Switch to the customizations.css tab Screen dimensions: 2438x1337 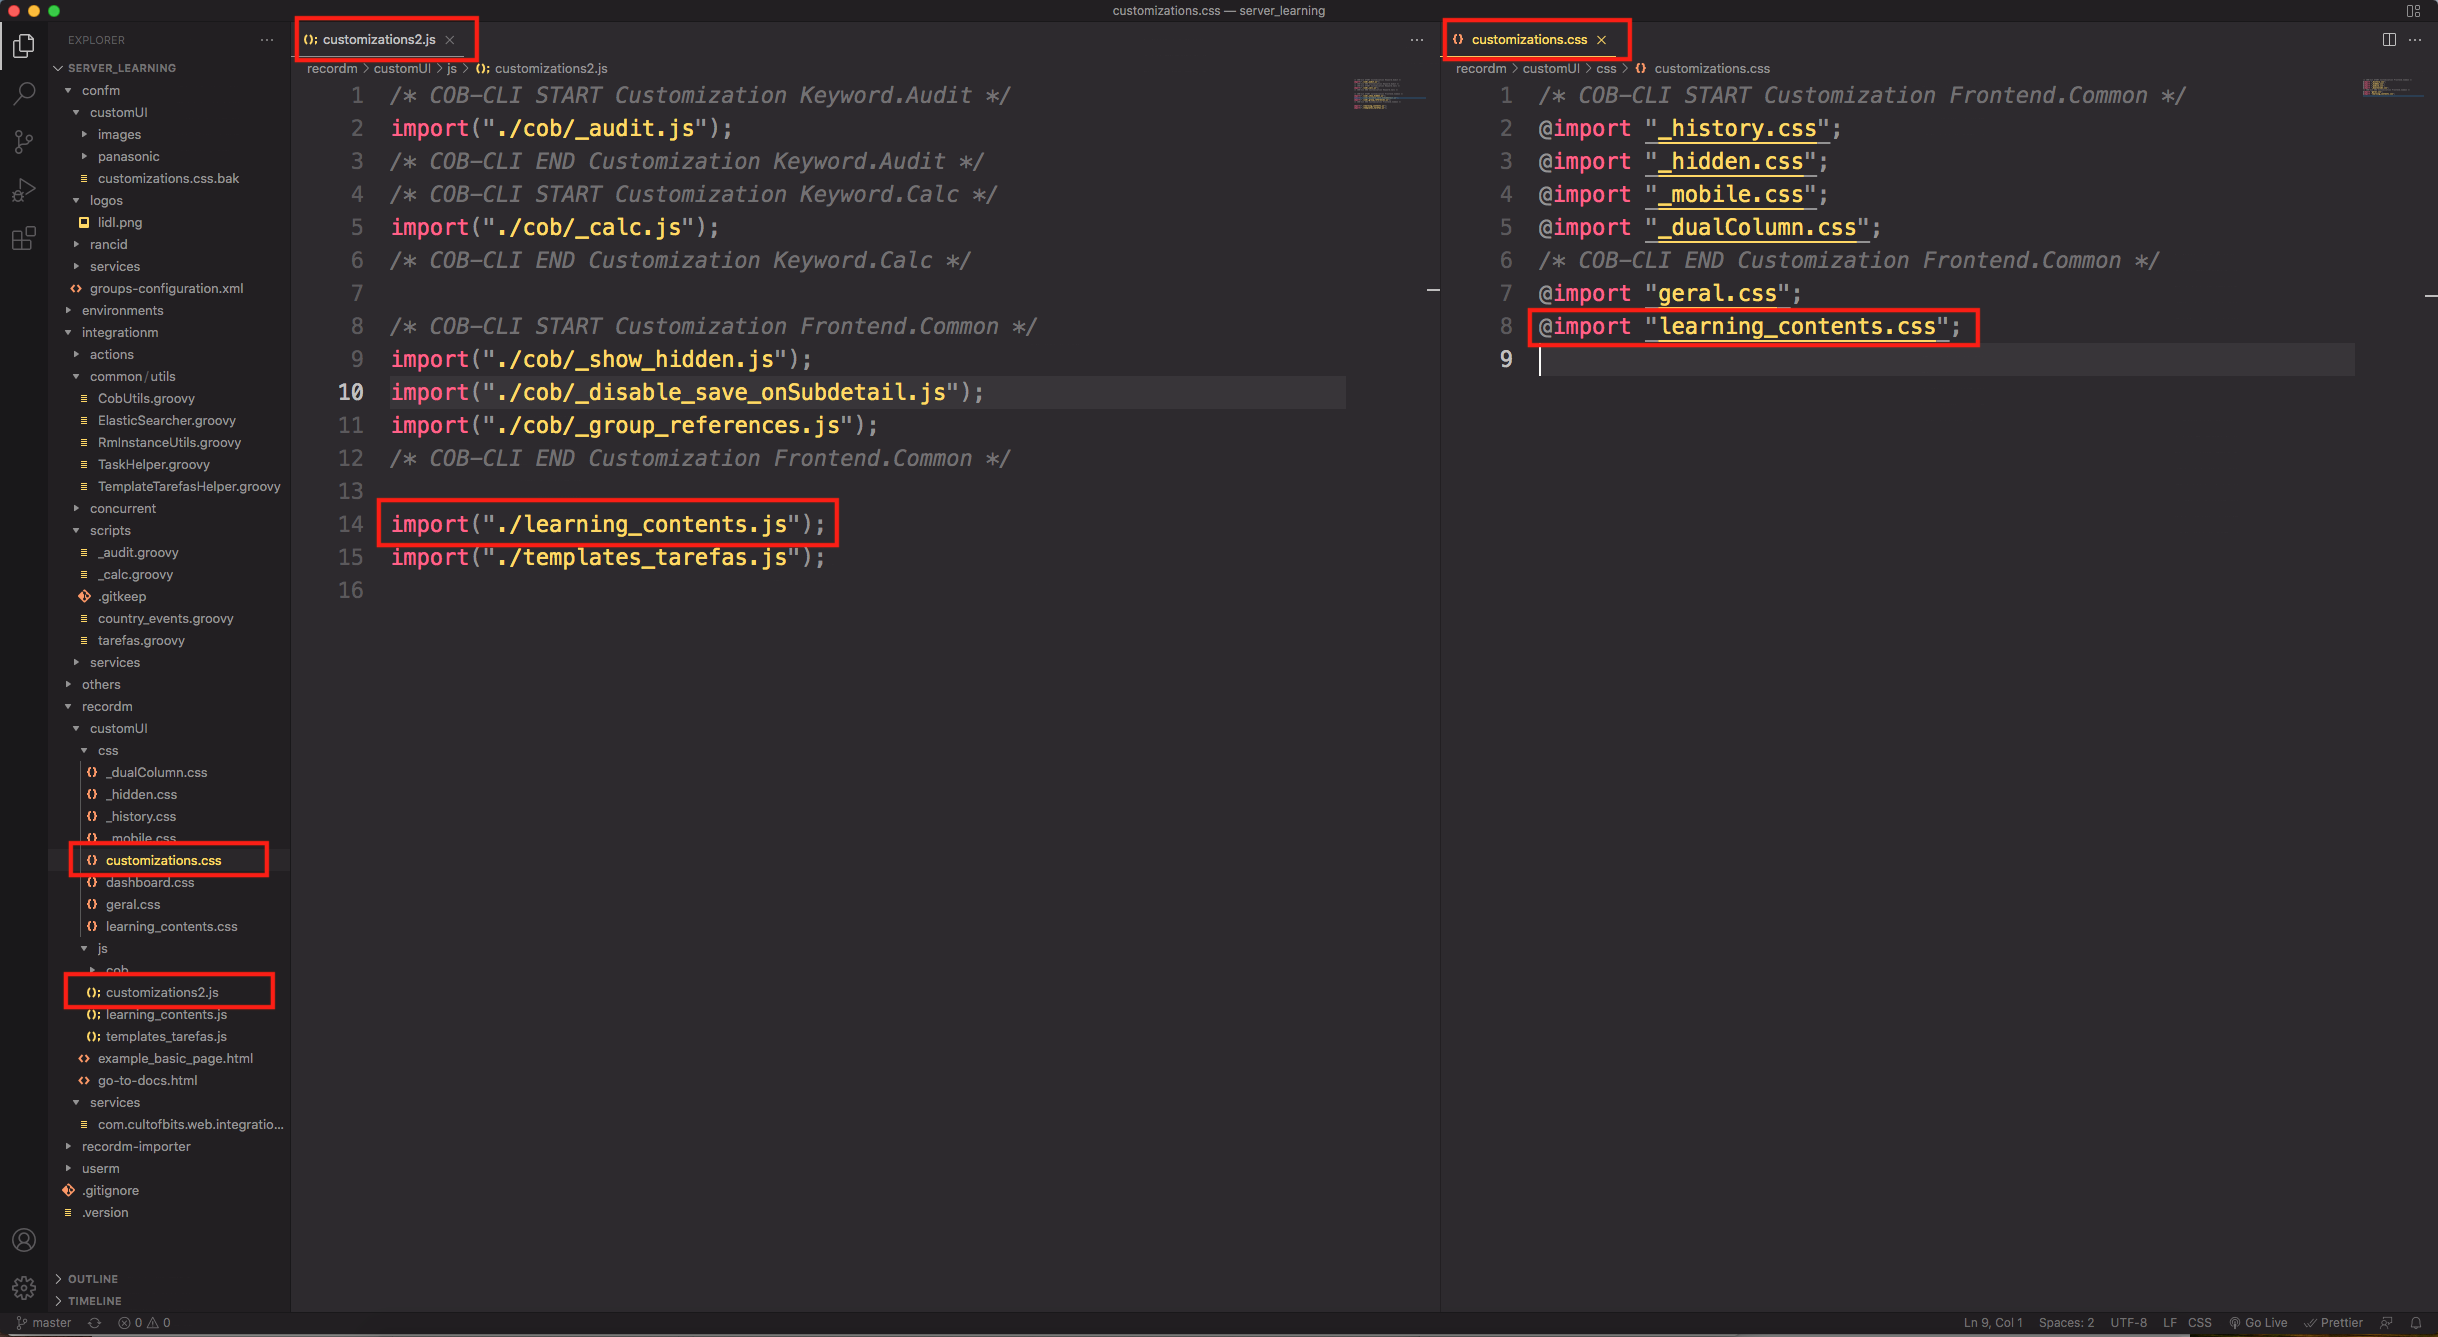(x=1529, y=40)
